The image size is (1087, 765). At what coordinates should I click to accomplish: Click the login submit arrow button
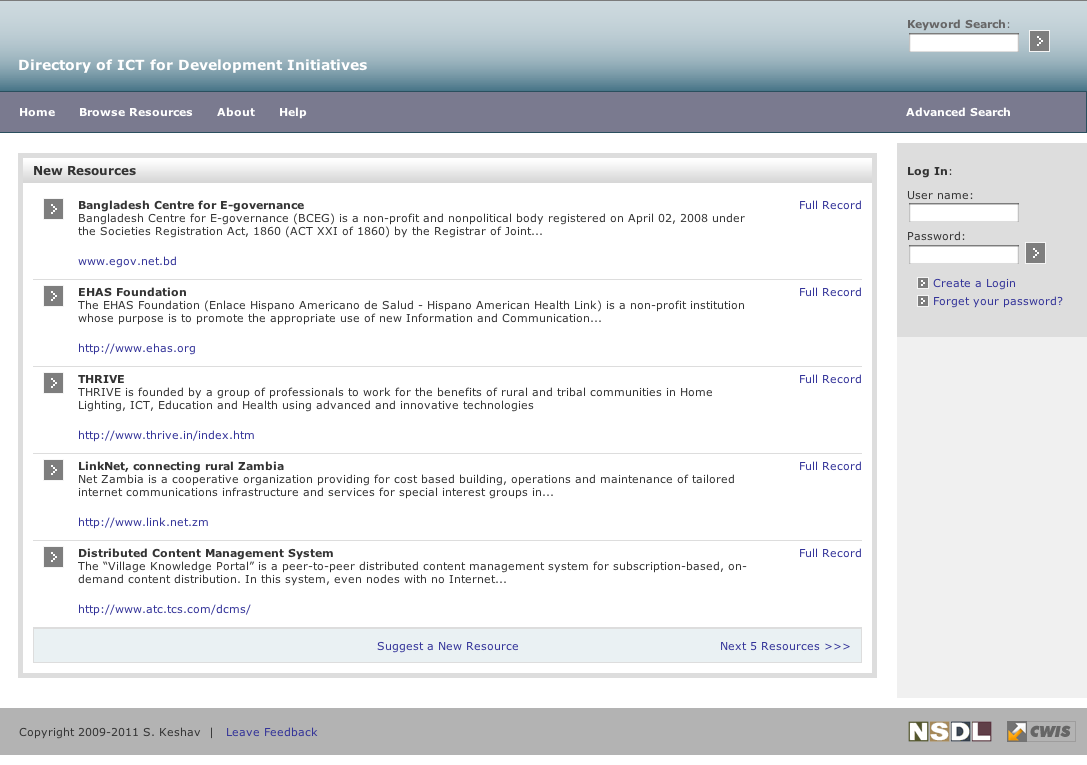pyautogui.click(x=1035, y=253)
